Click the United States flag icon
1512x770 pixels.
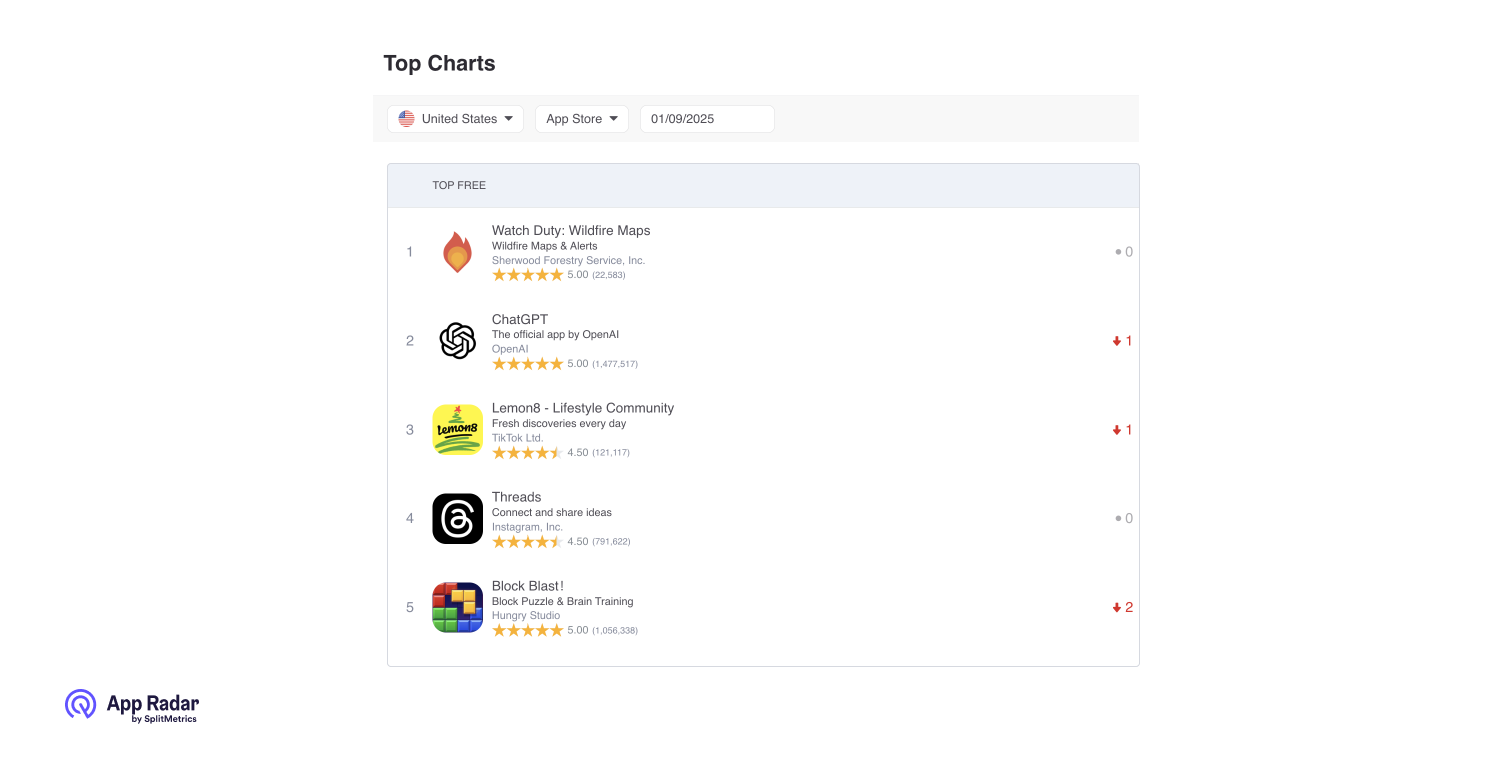[406, 118]
